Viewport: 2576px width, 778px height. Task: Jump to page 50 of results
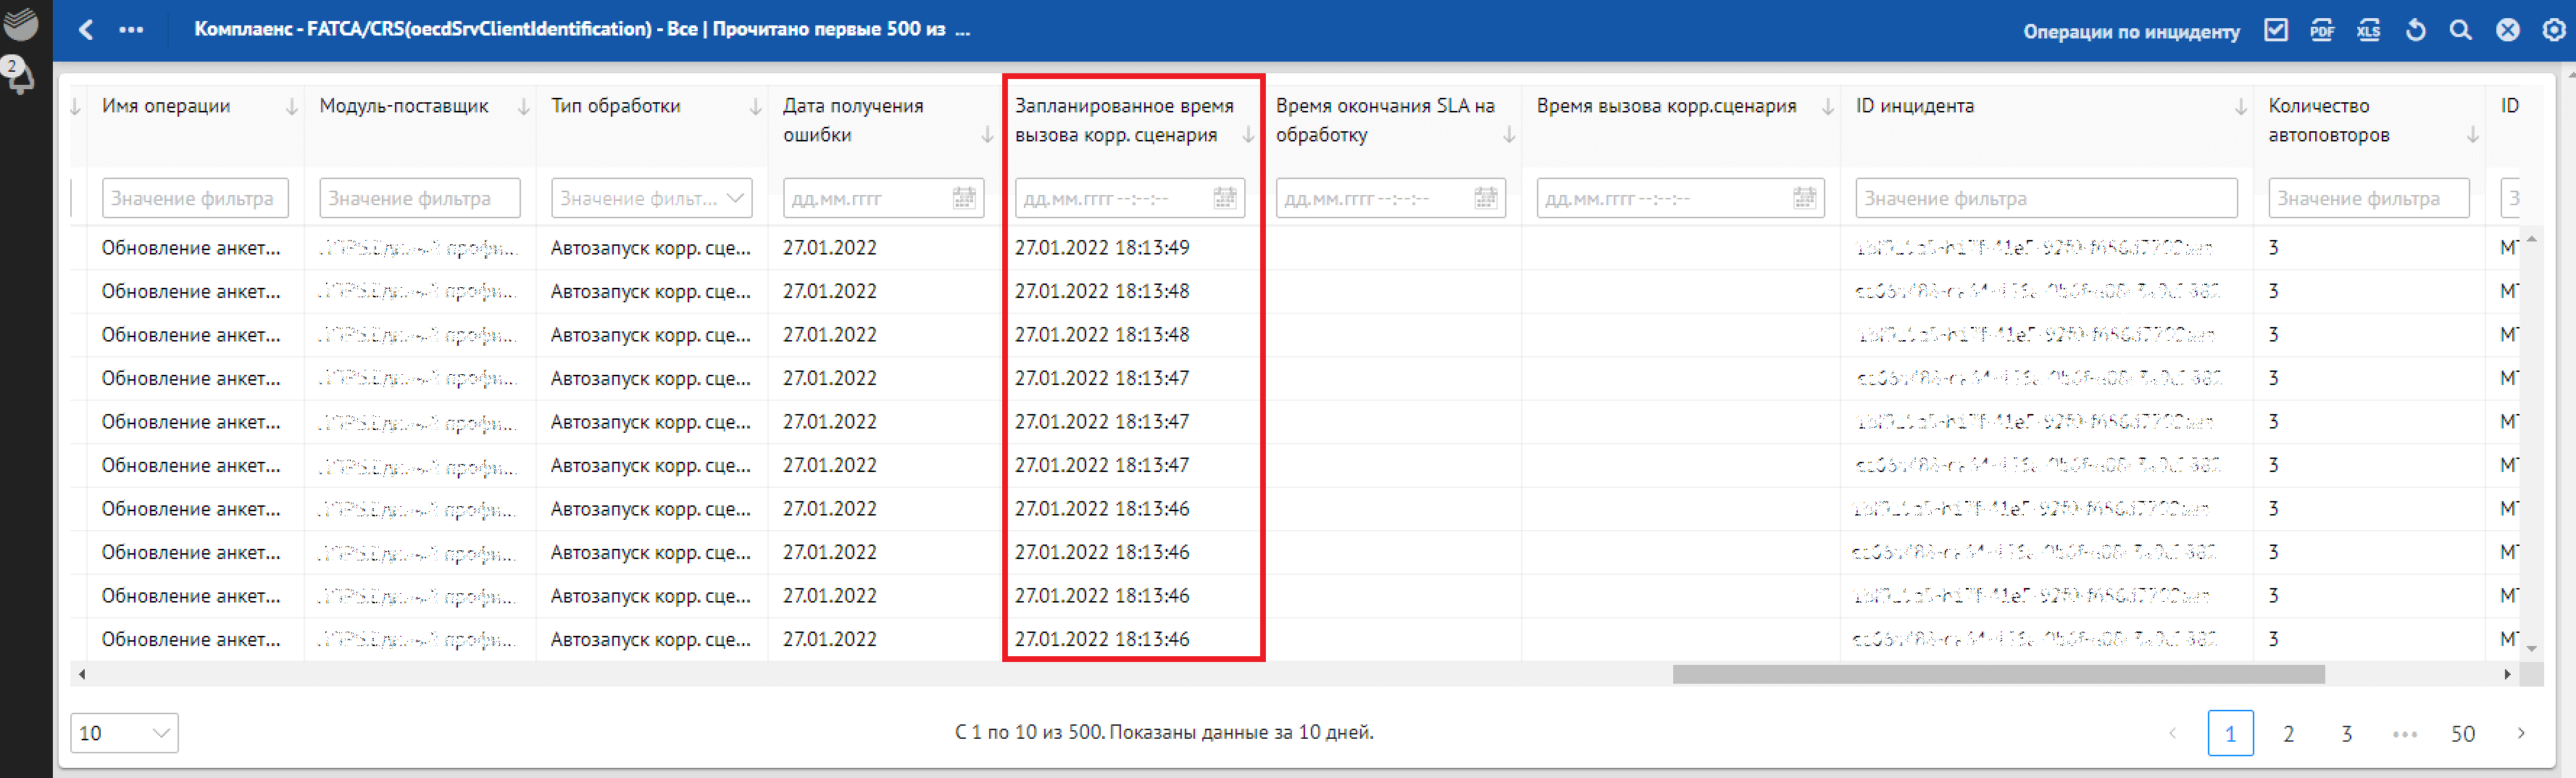2462,734
